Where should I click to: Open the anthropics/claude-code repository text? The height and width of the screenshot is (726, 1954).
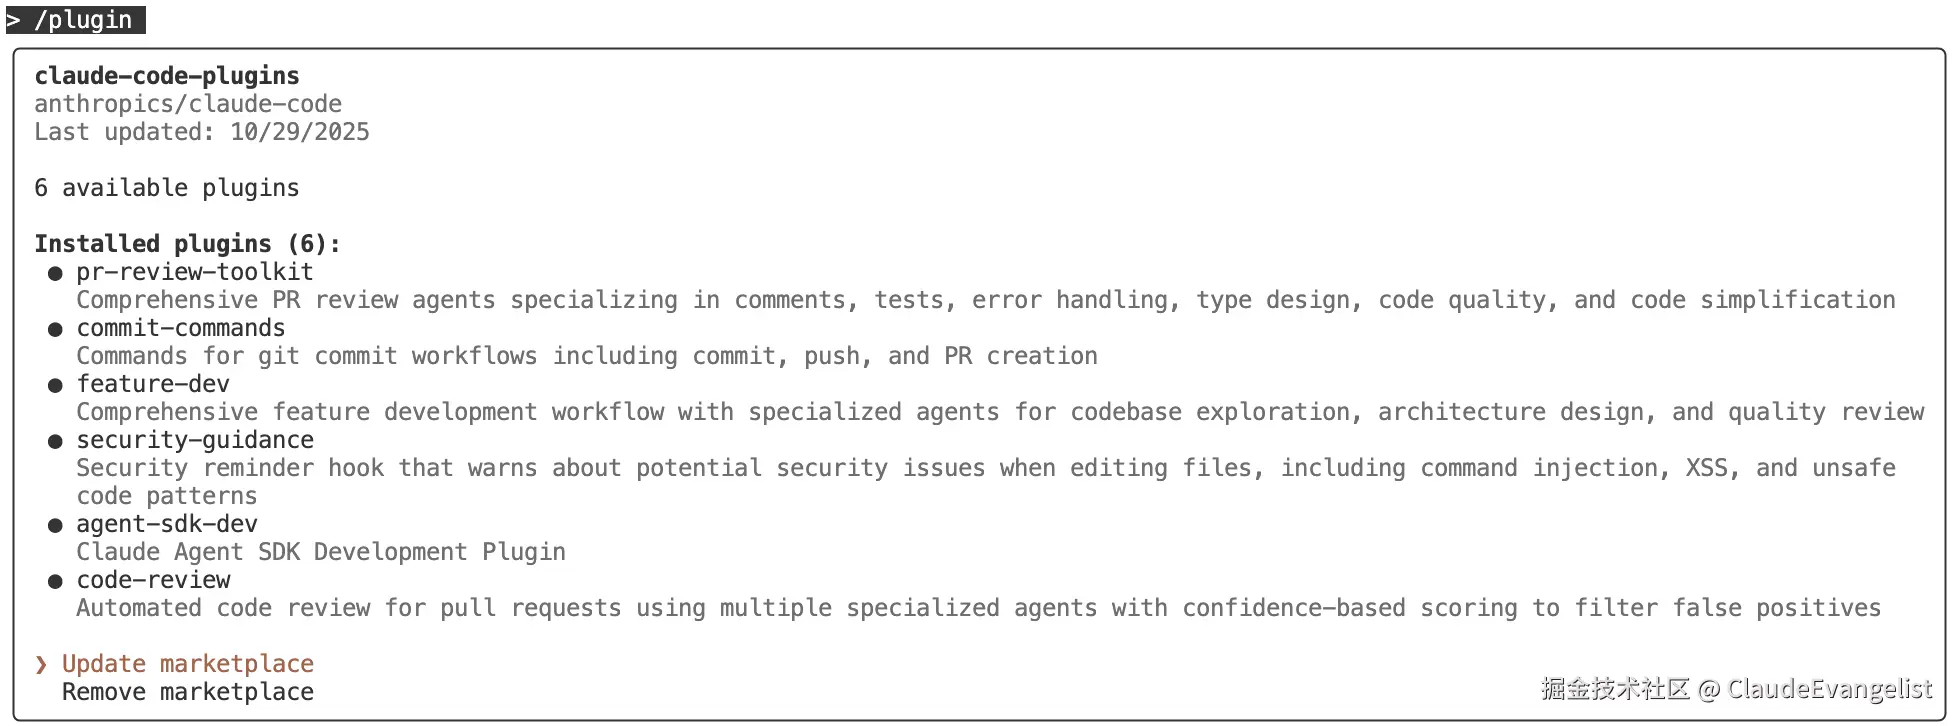pyautogui.click(x=188, y=104)
